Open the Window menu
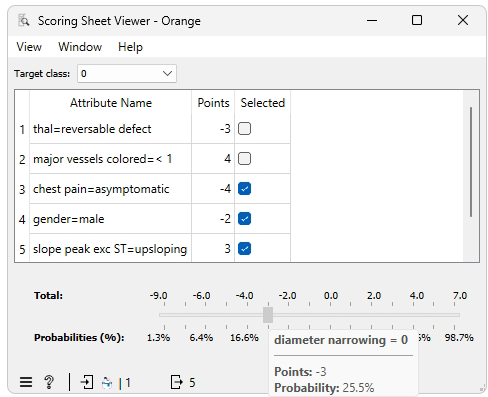Screen dimensions: 488x397 [80, 47]
